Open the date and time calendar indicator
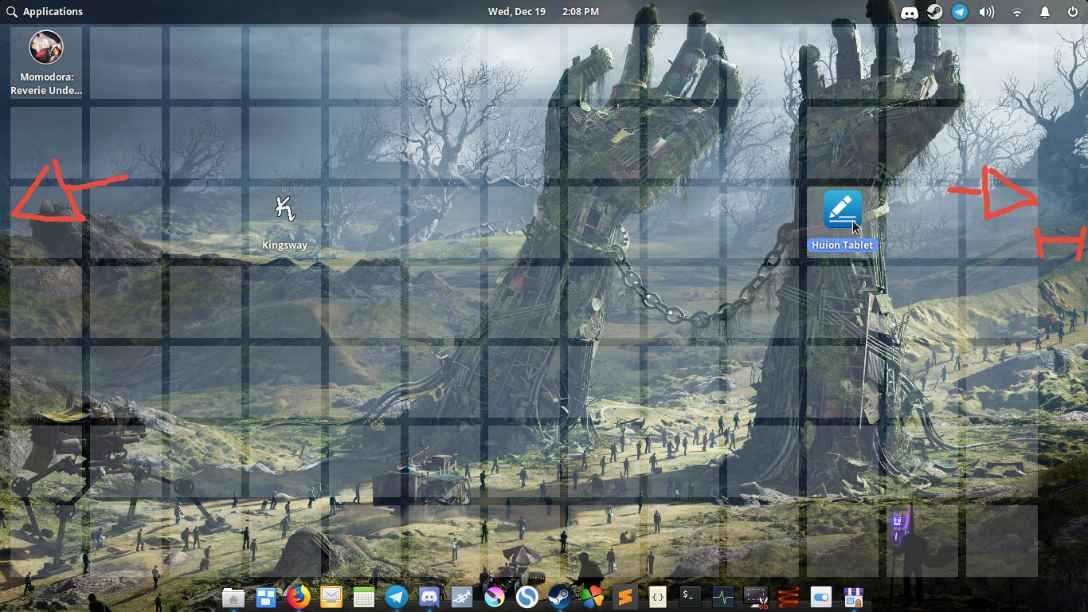 [x=543, y=12]
